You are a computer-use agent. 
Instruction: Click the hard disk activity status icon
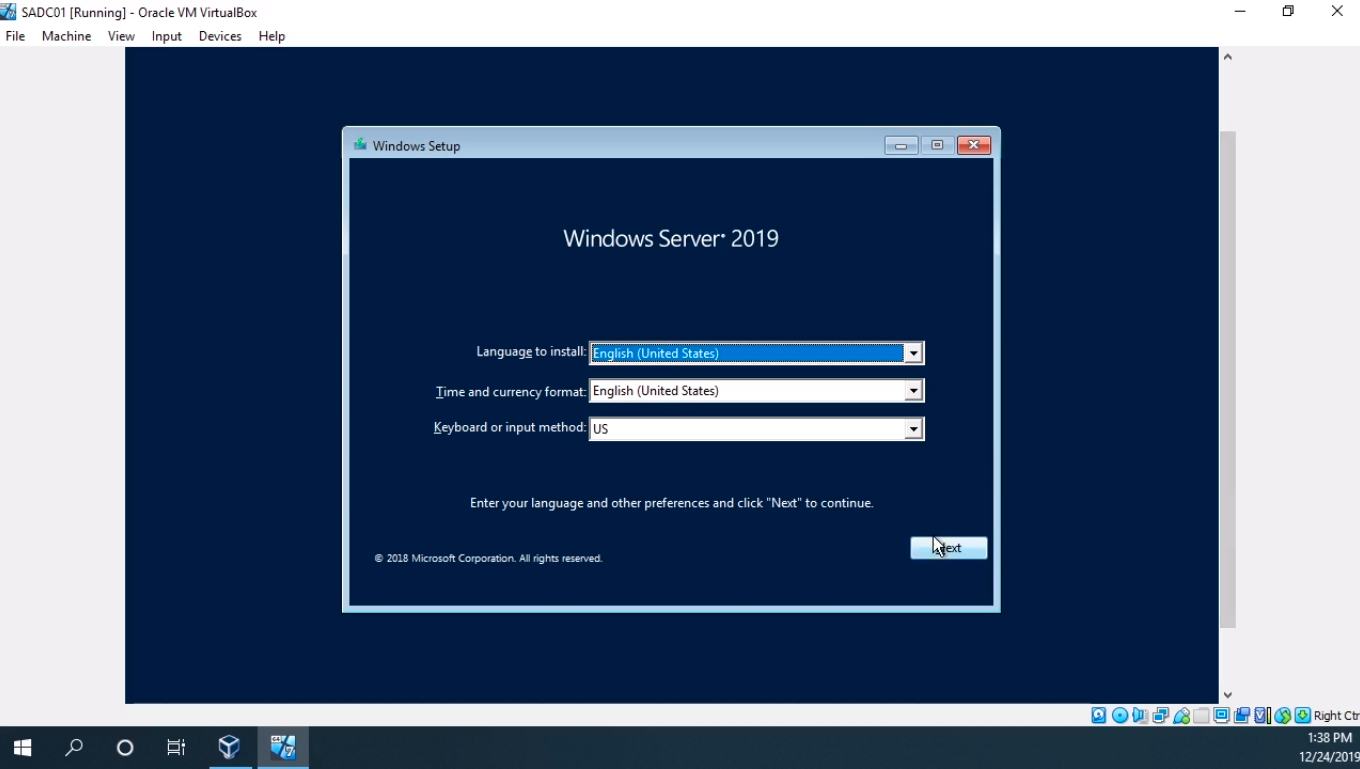[x=1099, y=715]
